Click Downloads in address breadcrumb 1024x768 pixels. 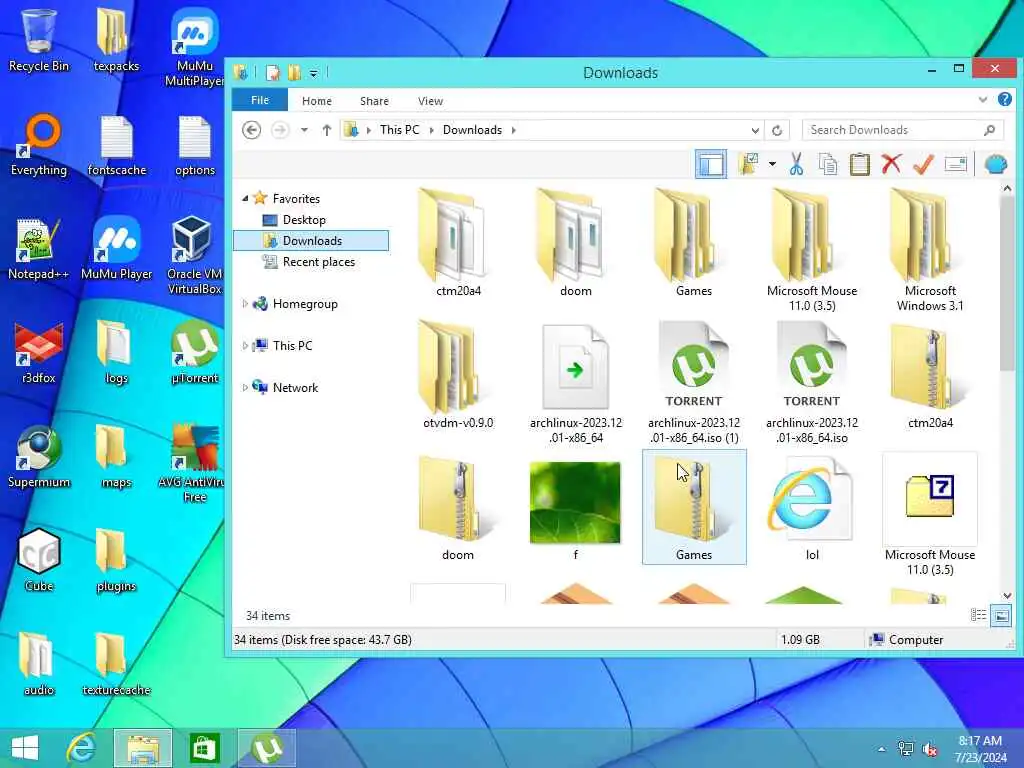click(472, 130)
